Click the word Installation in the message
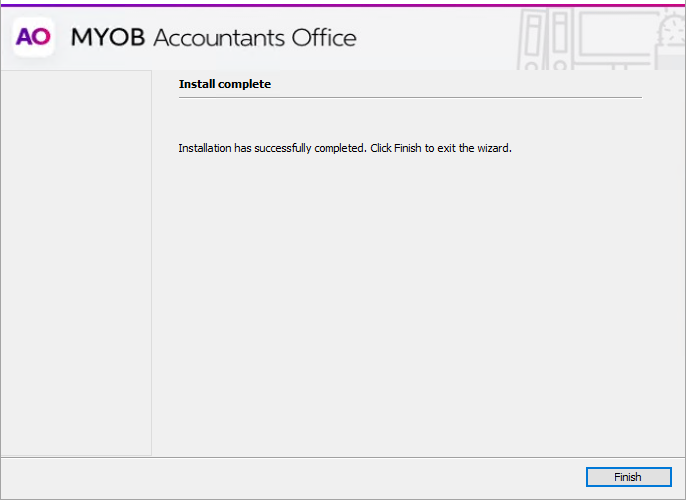 (x=205, y=148)
